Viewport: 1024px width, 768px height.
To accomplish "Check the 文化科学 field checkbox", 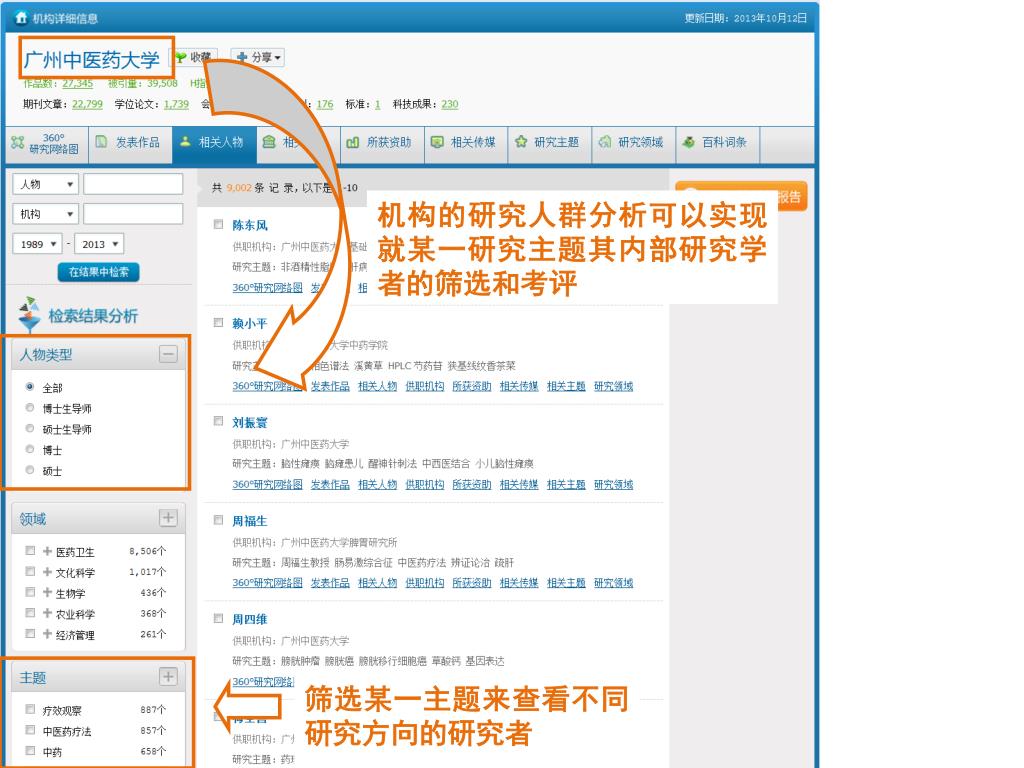I will (30, 571).
